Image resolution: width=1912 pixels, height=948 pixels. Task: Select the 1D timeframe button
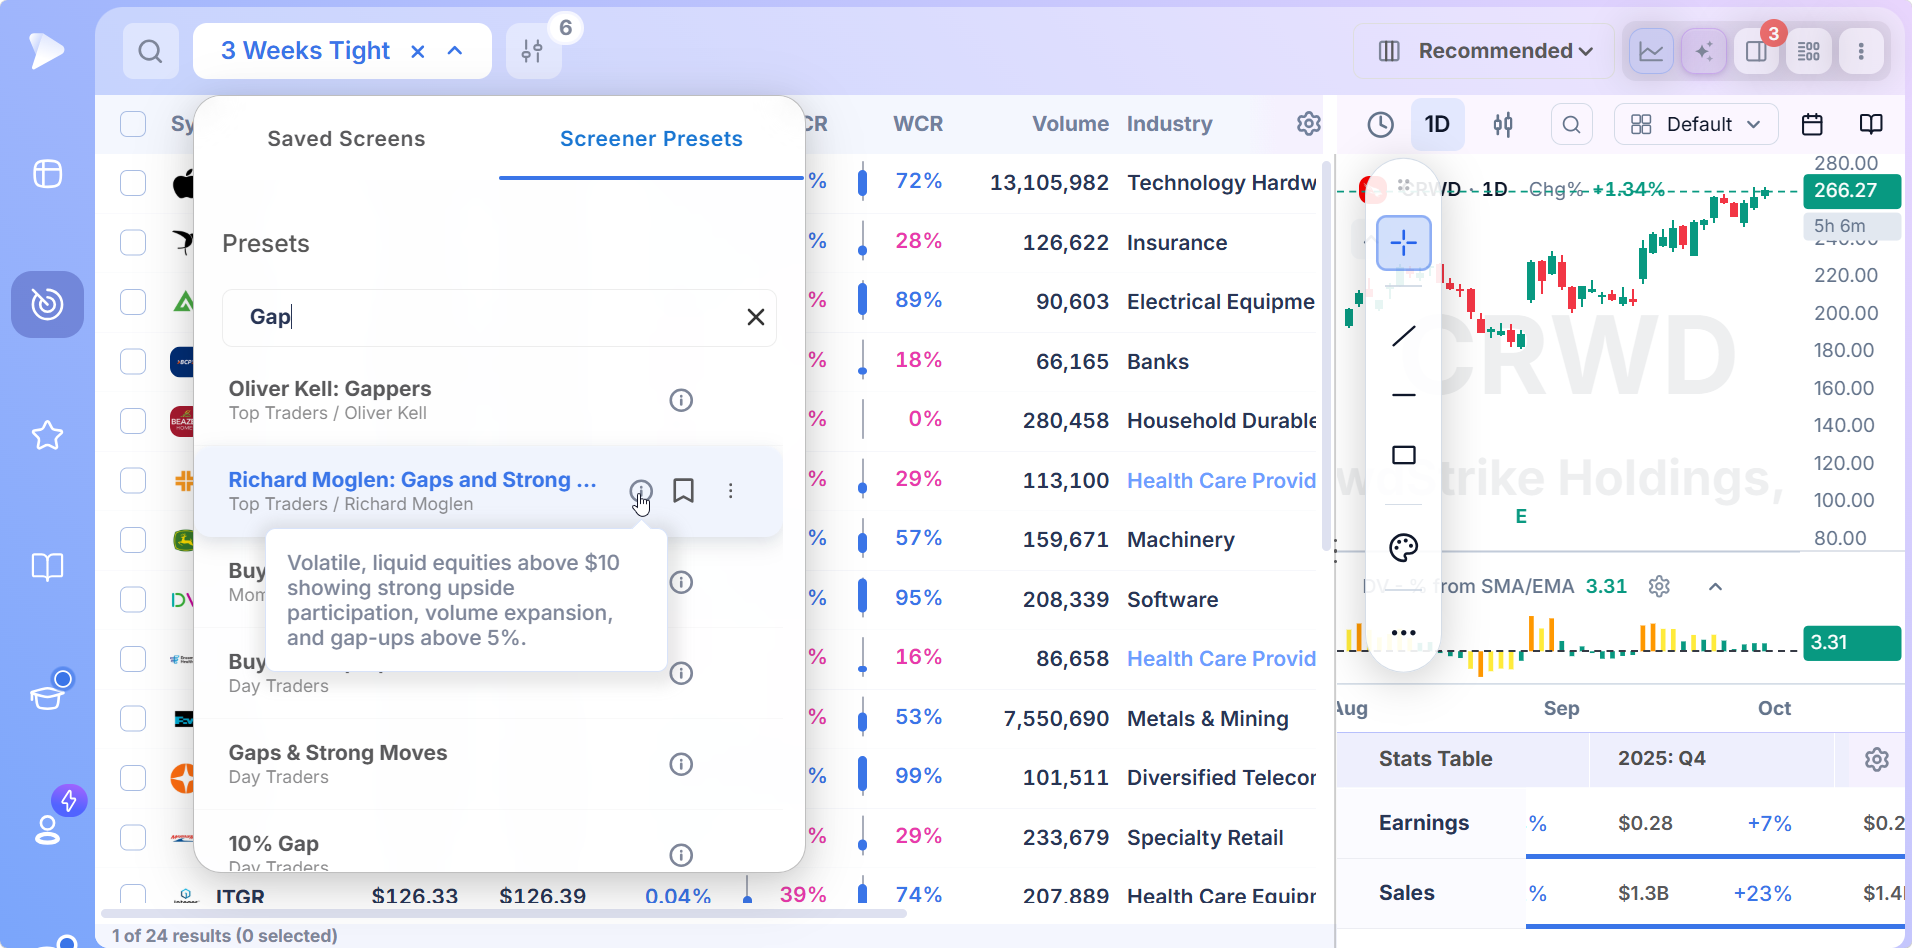pyautogui.click(x=1437, y=124)
